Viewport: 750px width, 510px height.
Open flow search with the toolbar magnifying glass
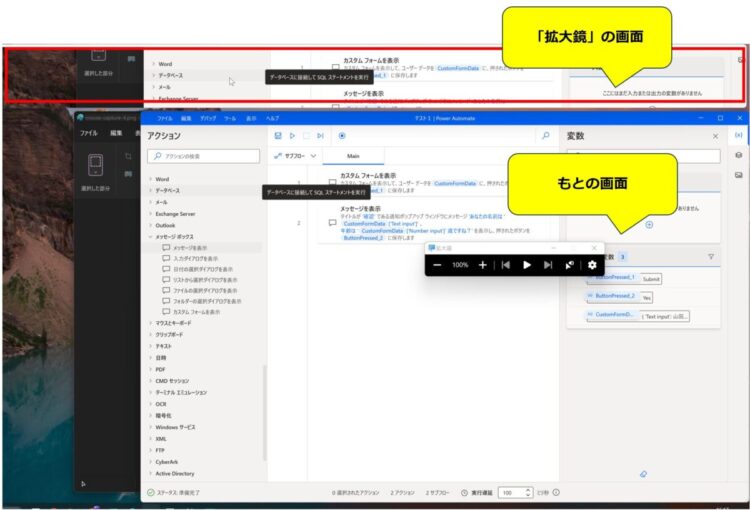point(546,136)
